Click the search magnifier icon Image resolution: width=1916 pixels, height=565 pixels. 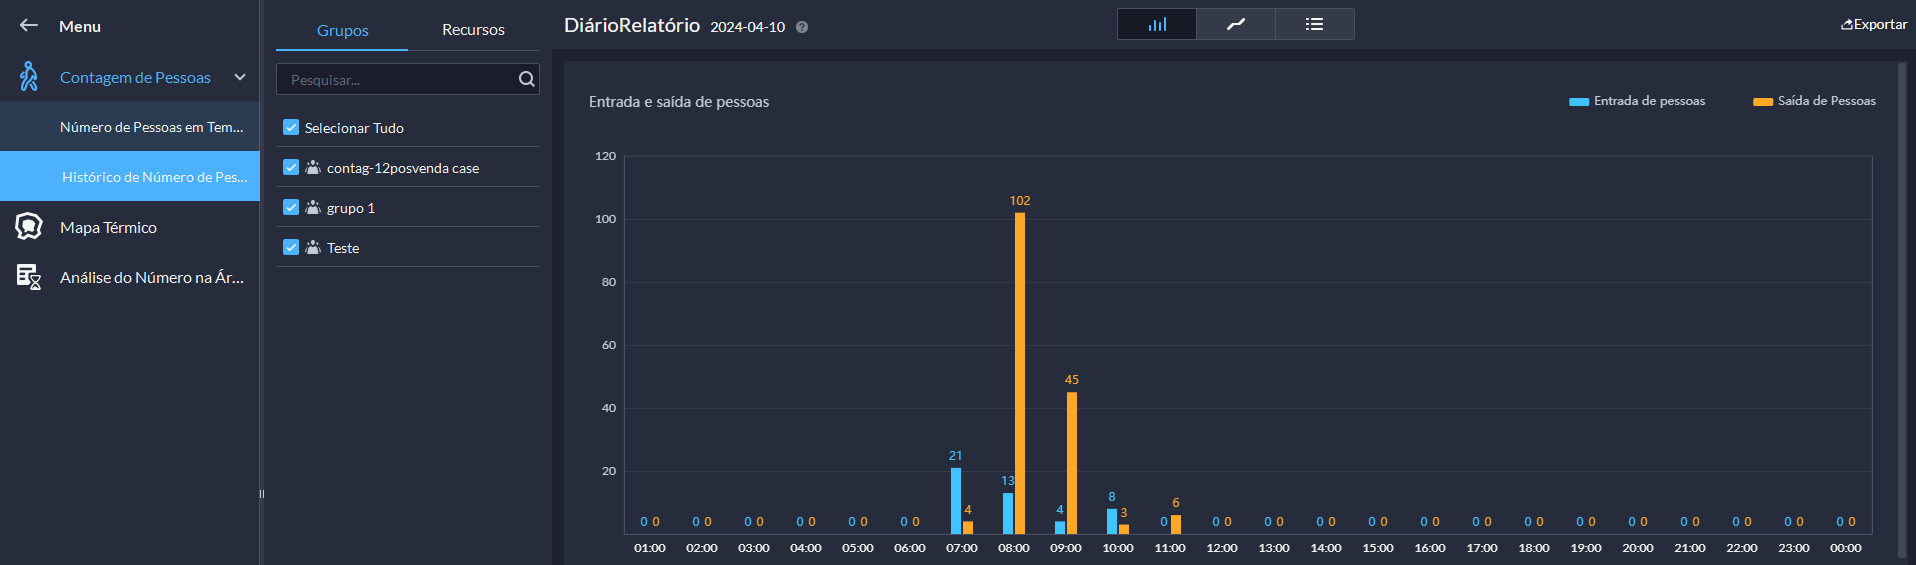tap(527, 79)
